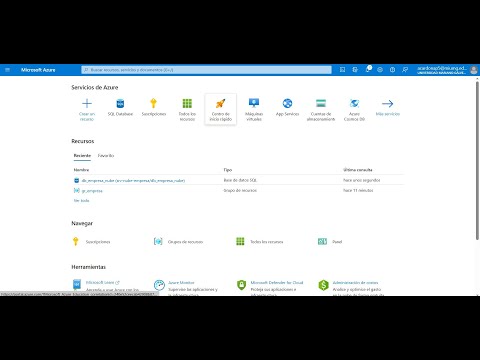480x360 pixels.
Task: Focus the Buscar recursos search bar
Action: (x=206, y=70)
